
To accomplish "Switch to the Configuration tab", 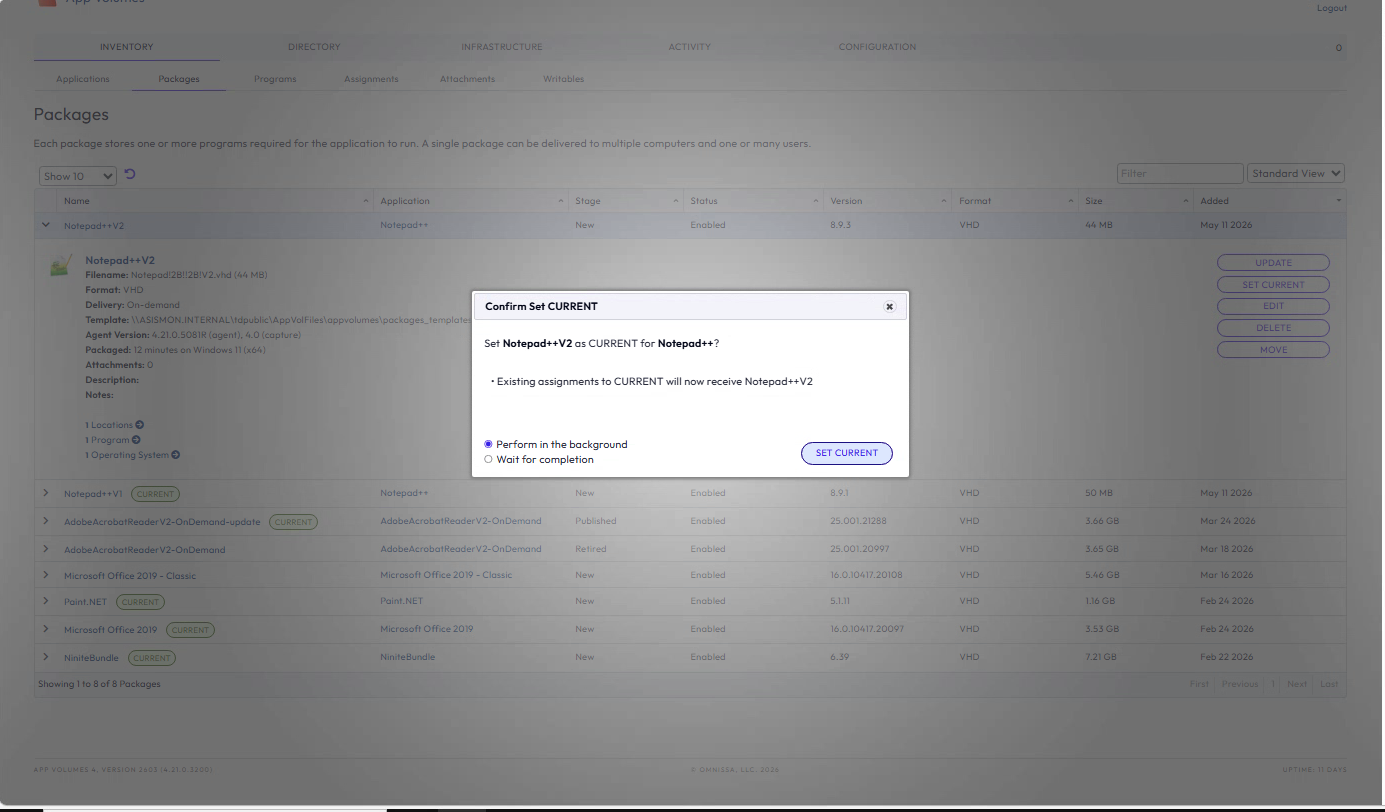I will click(877, 47).
